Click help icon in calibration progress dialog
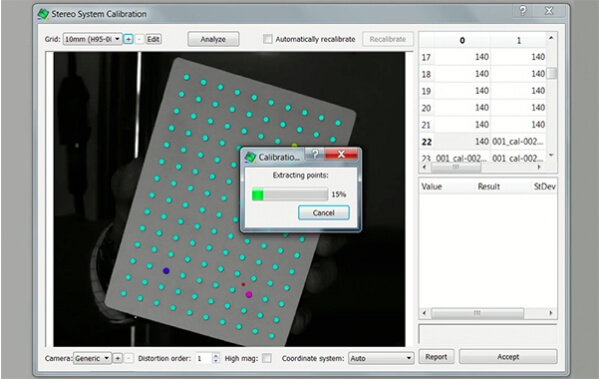 [315, 154]
